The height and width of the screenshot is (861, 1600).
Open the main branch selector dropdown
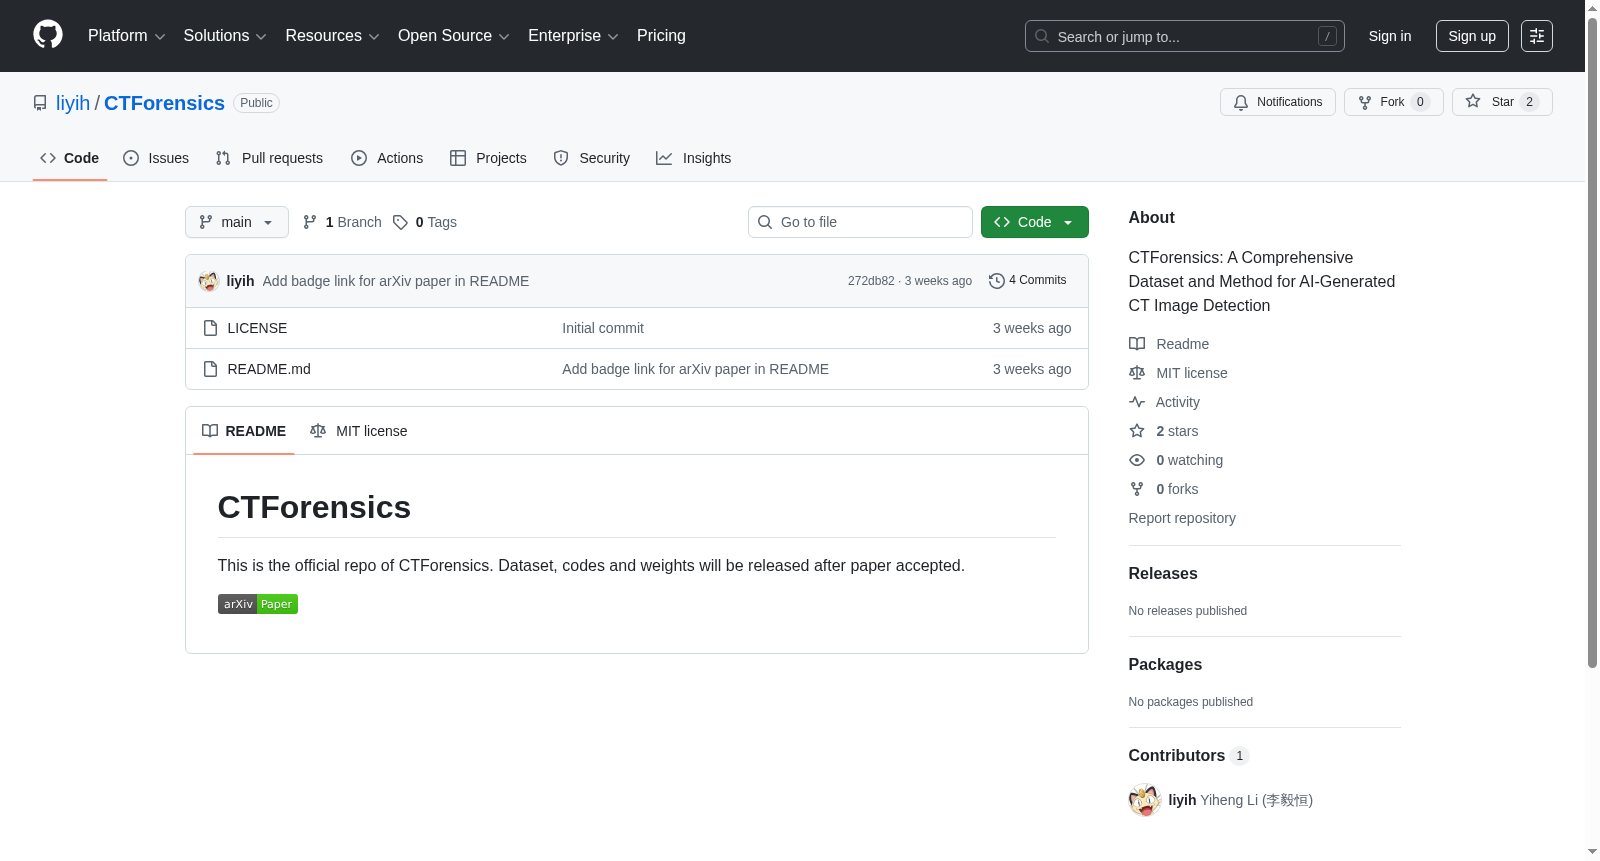click(x=237, y=222)
